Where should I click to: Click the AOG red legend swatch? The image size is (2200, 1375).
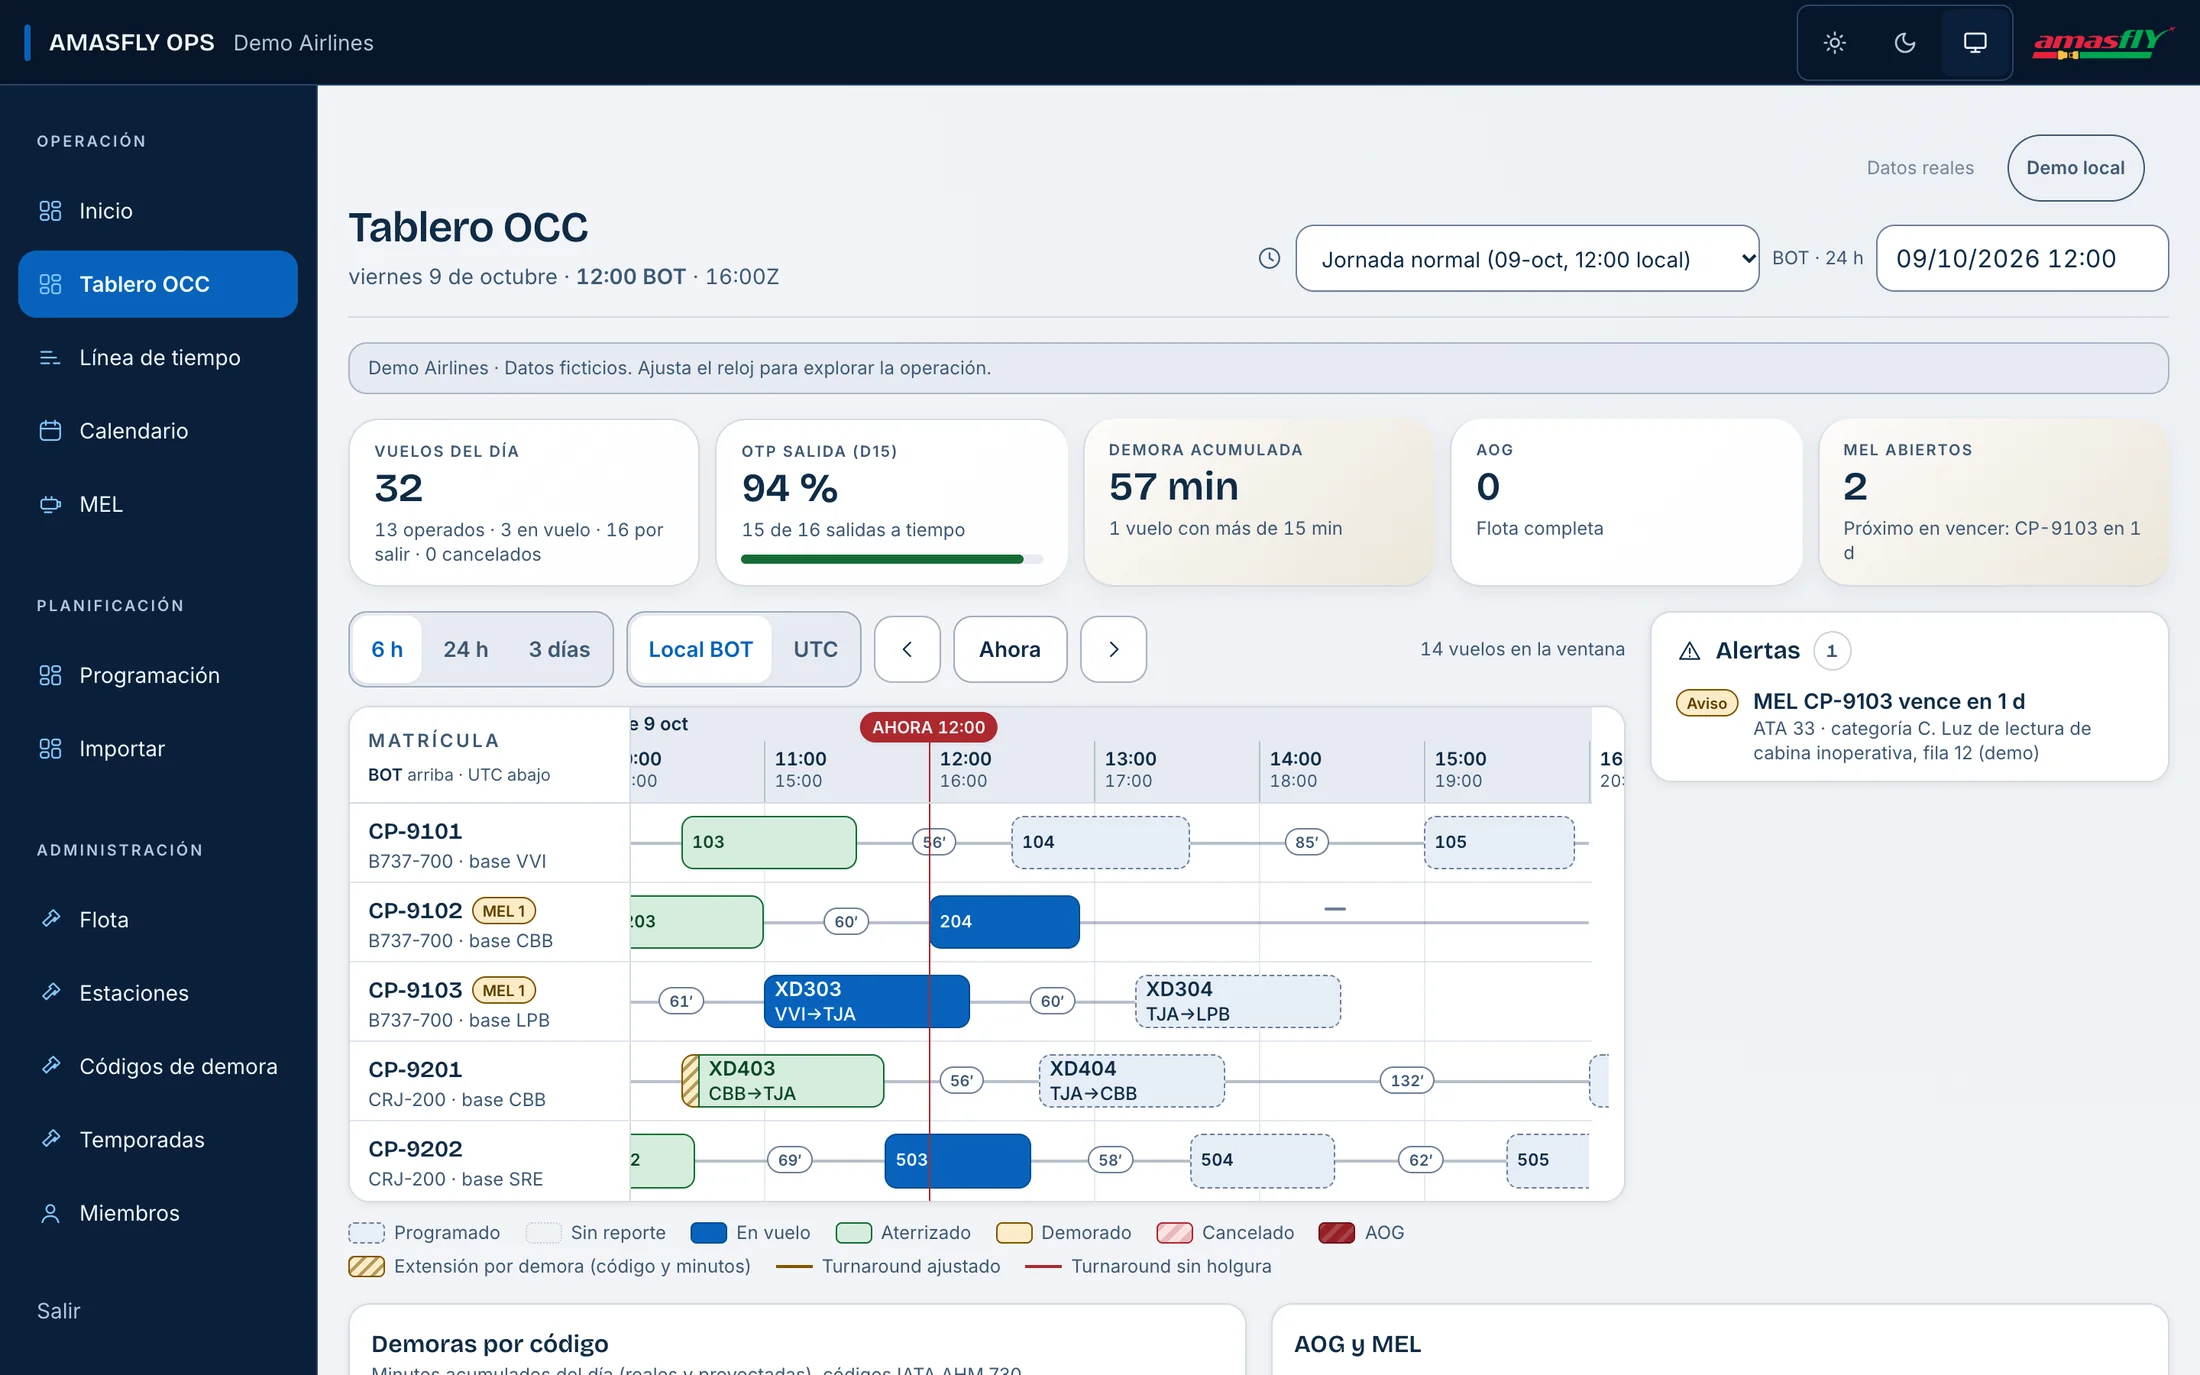pyautogui.click(x=1337, y=1233)
